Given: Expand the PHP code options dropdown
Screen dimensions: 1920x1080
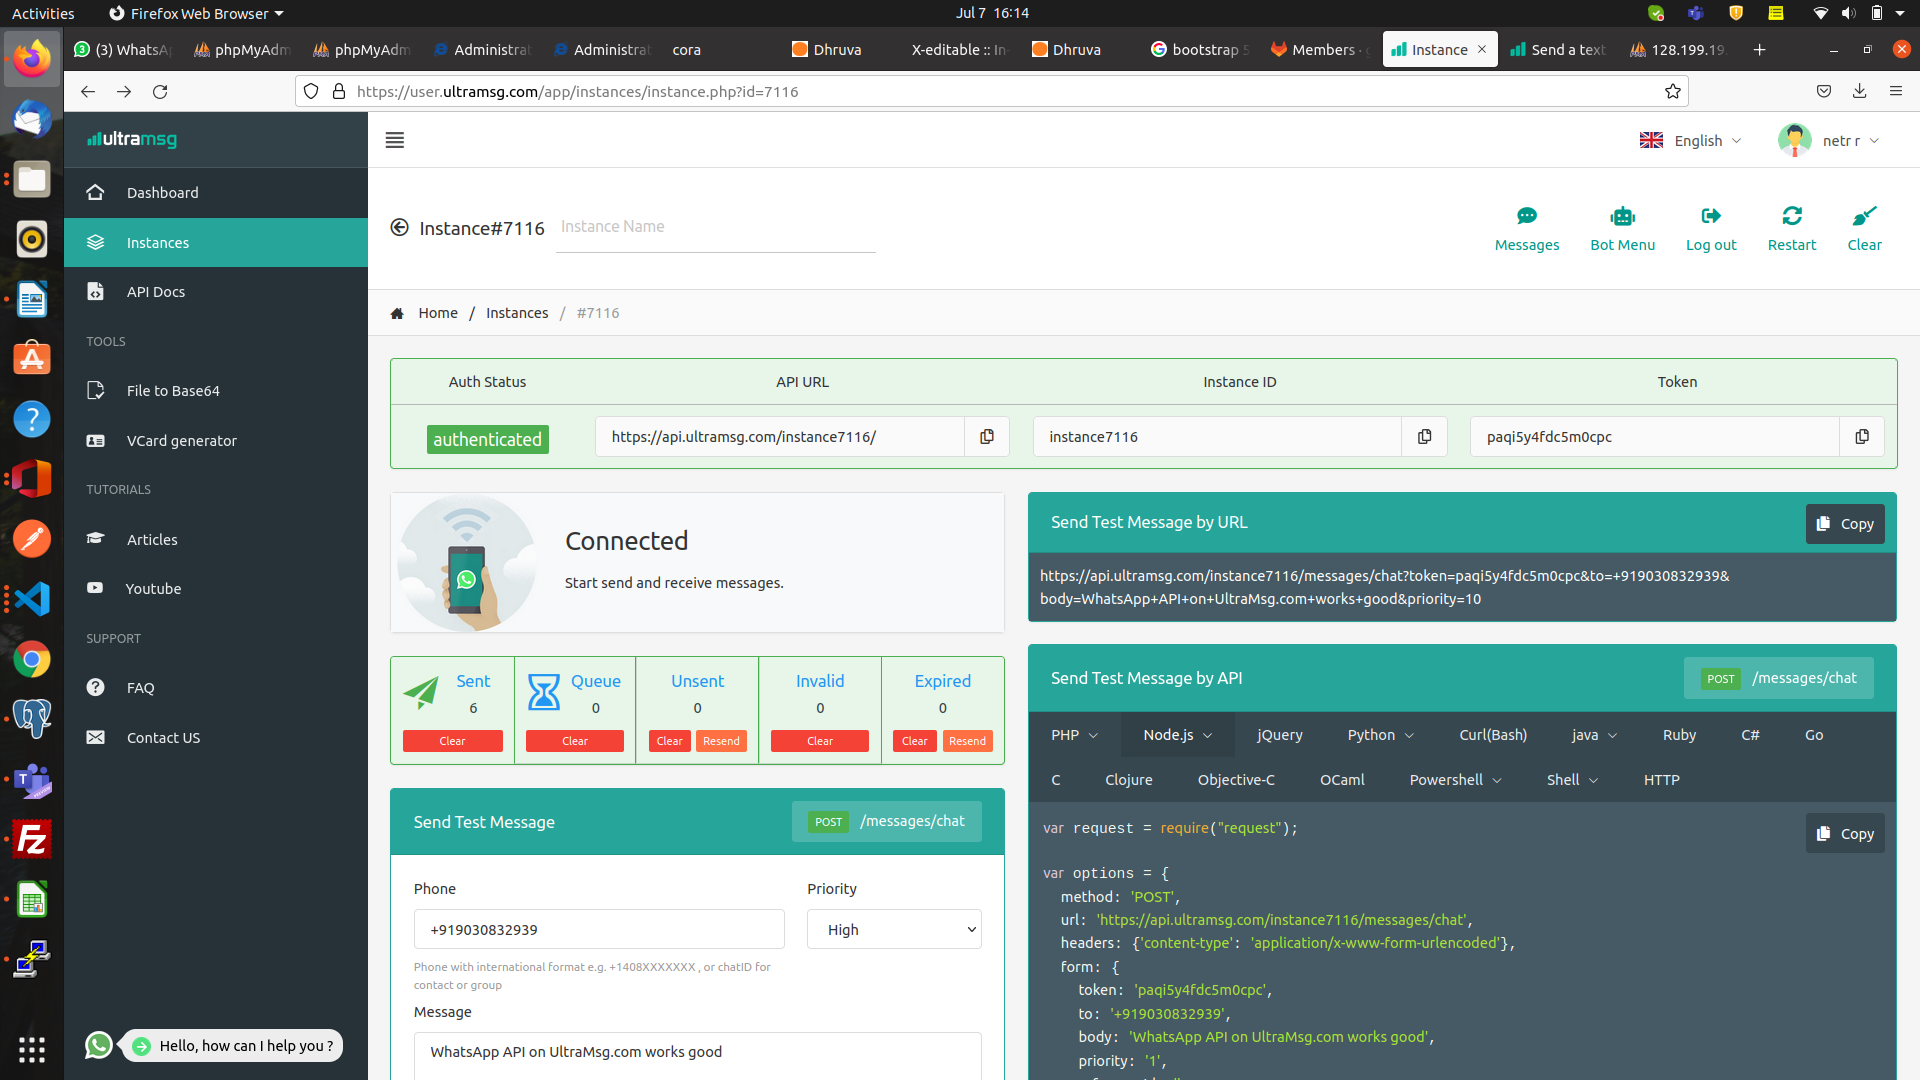Looking at the screenshot, I should pyautogui.click(x=1074, y=735).
